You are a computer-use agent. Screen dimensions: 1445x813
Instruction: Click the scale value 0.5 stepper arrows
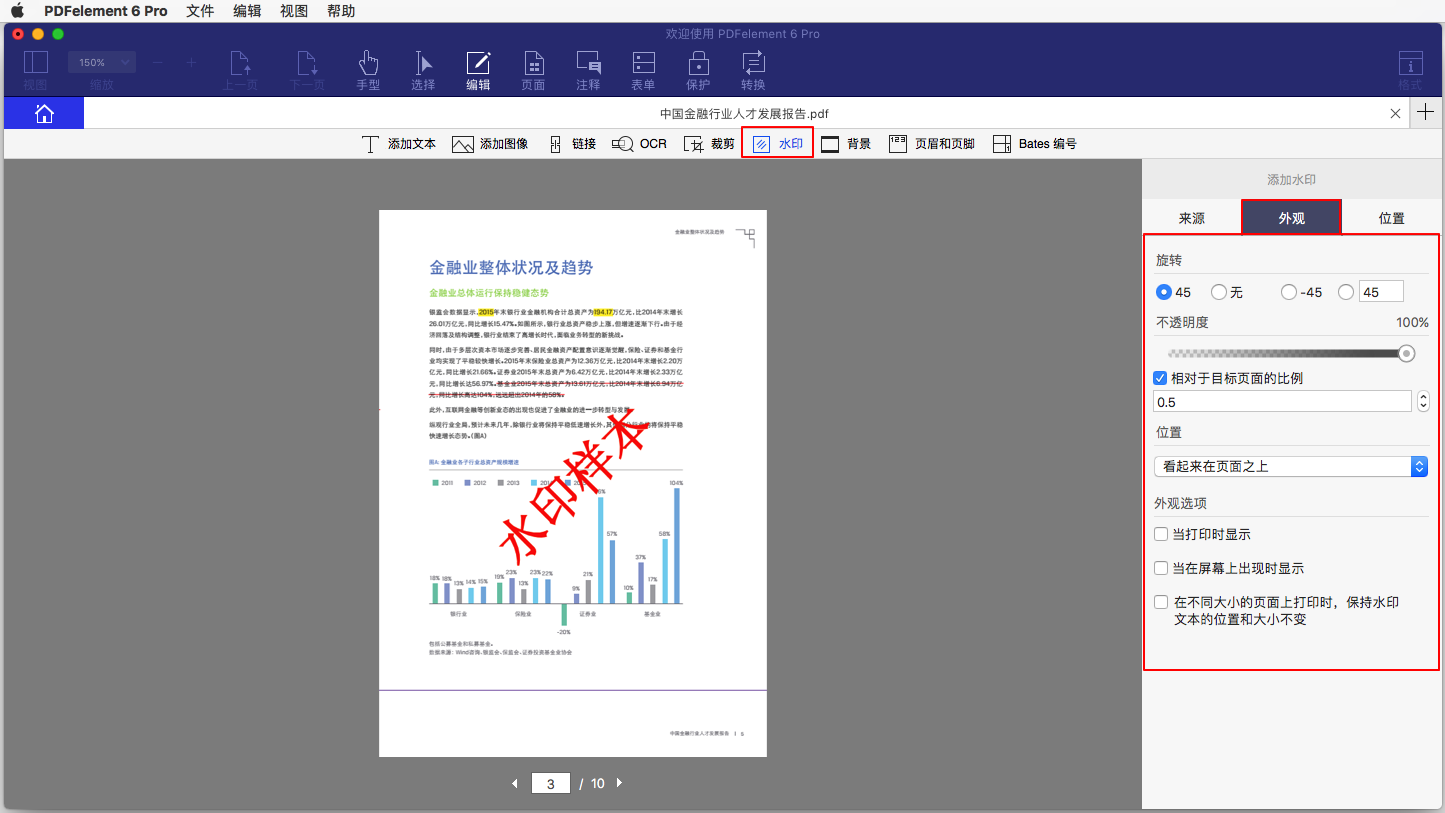click(x=1423, y=402)
